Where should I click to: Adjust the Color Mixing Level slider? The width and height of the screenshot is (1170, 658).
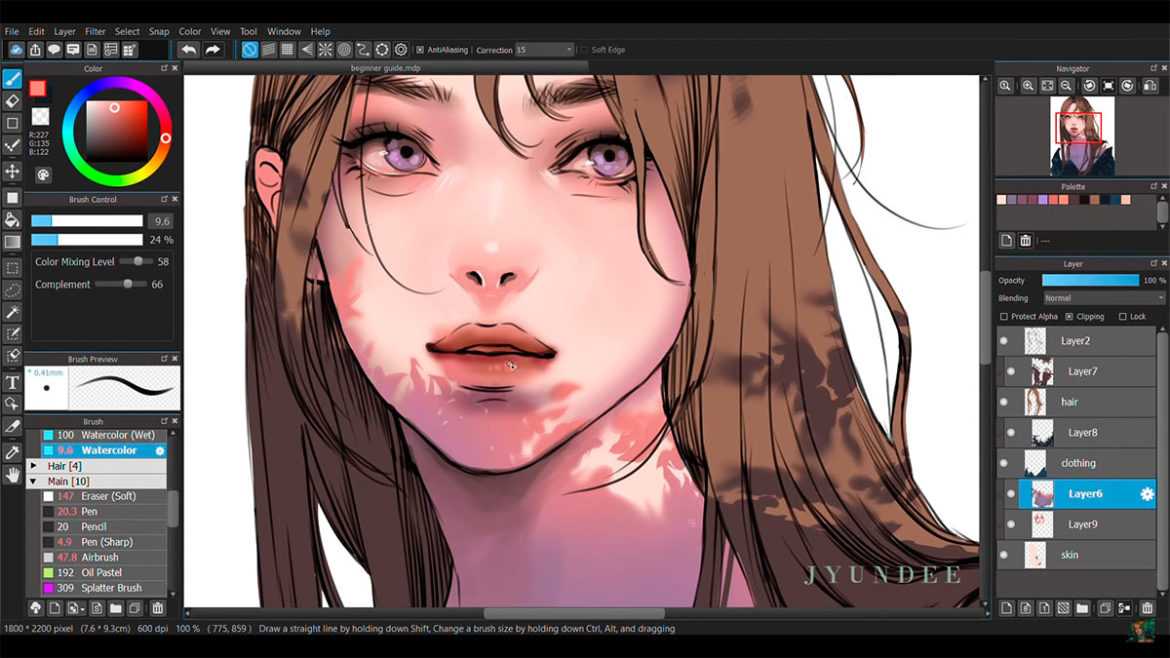tap(135, 261)
